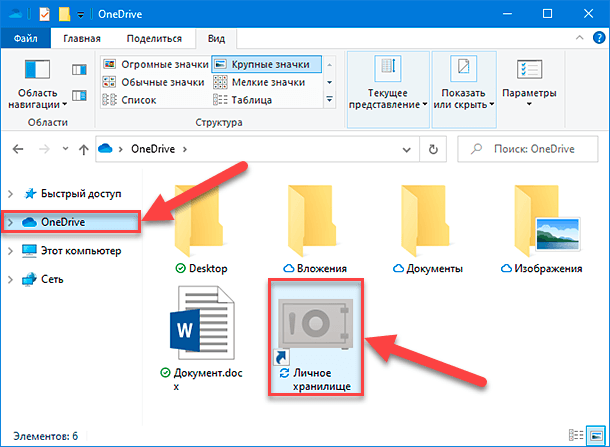Image resolution: width=610 pixels, height=447 pixels.
Task: Click layout gallery down arrow
Action: coord(330,82)
